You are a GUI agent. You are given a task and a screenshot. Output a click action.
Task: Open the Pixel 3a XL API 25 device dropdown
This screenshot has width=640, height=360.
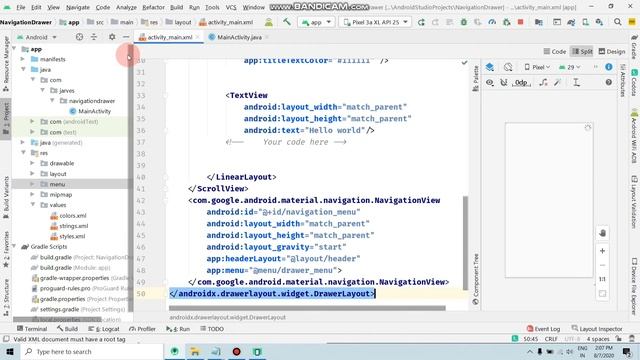375,22
